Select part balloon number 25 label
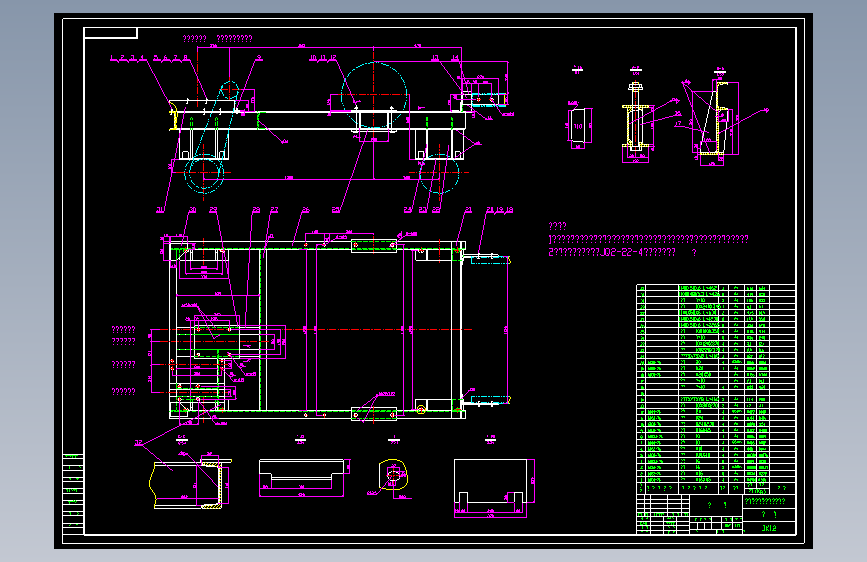Viewport: 867px width, 562px height. tap(336, 210)
